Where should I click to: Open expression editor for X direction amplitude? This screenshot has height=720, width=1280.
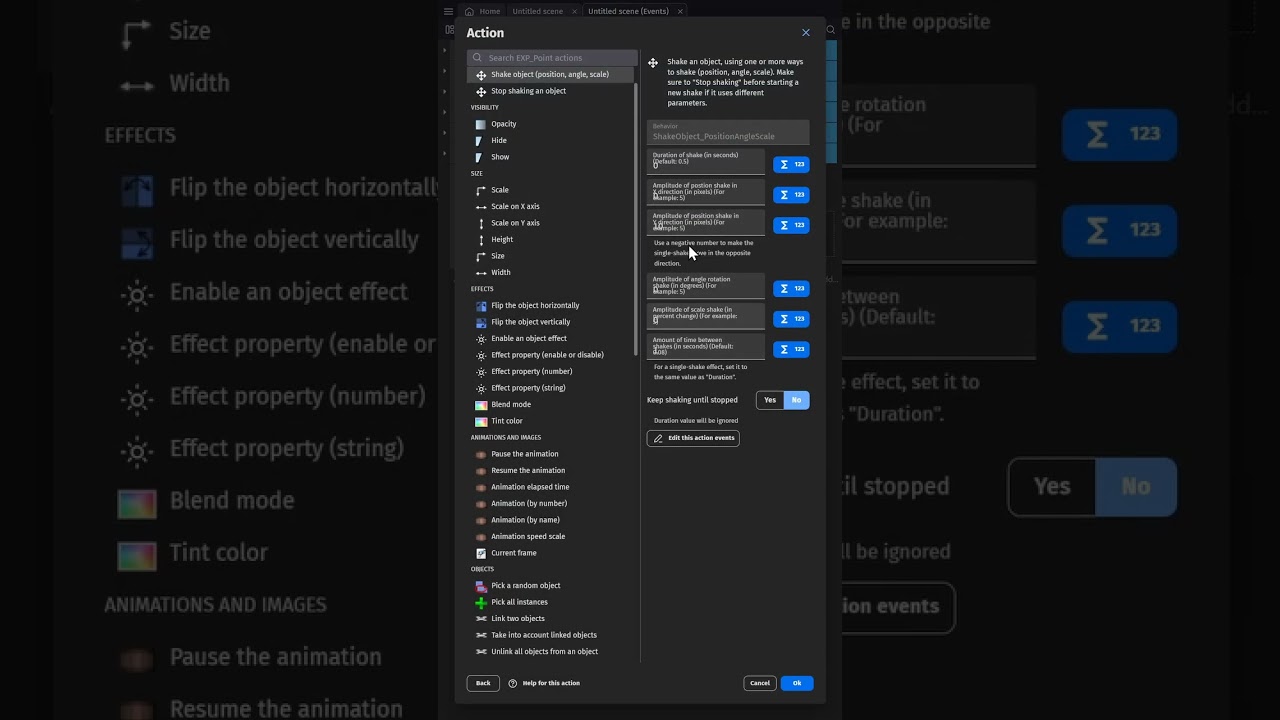pos(791,195)
